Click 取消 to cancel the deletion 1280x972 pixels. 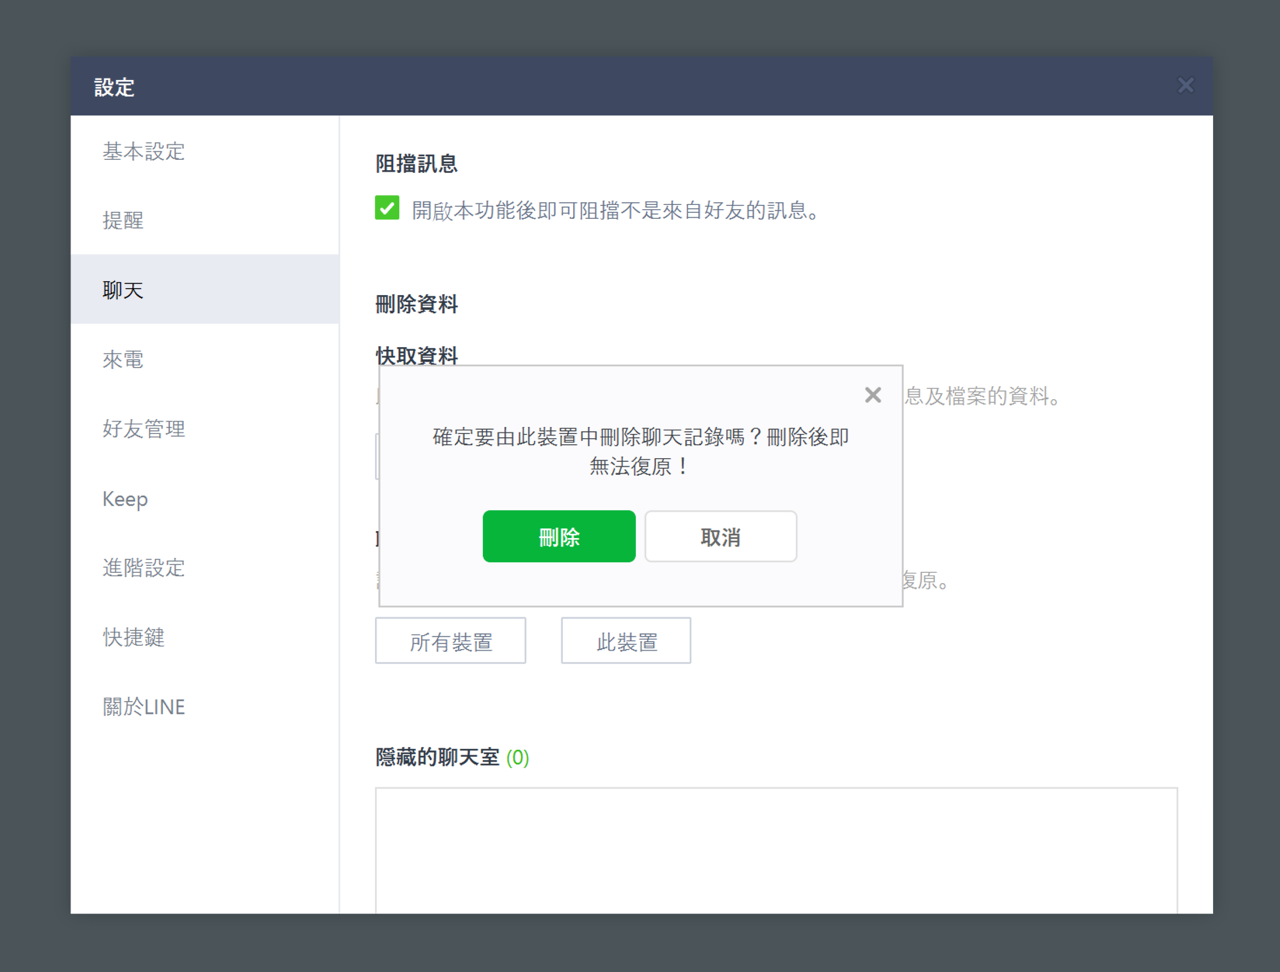721,537
